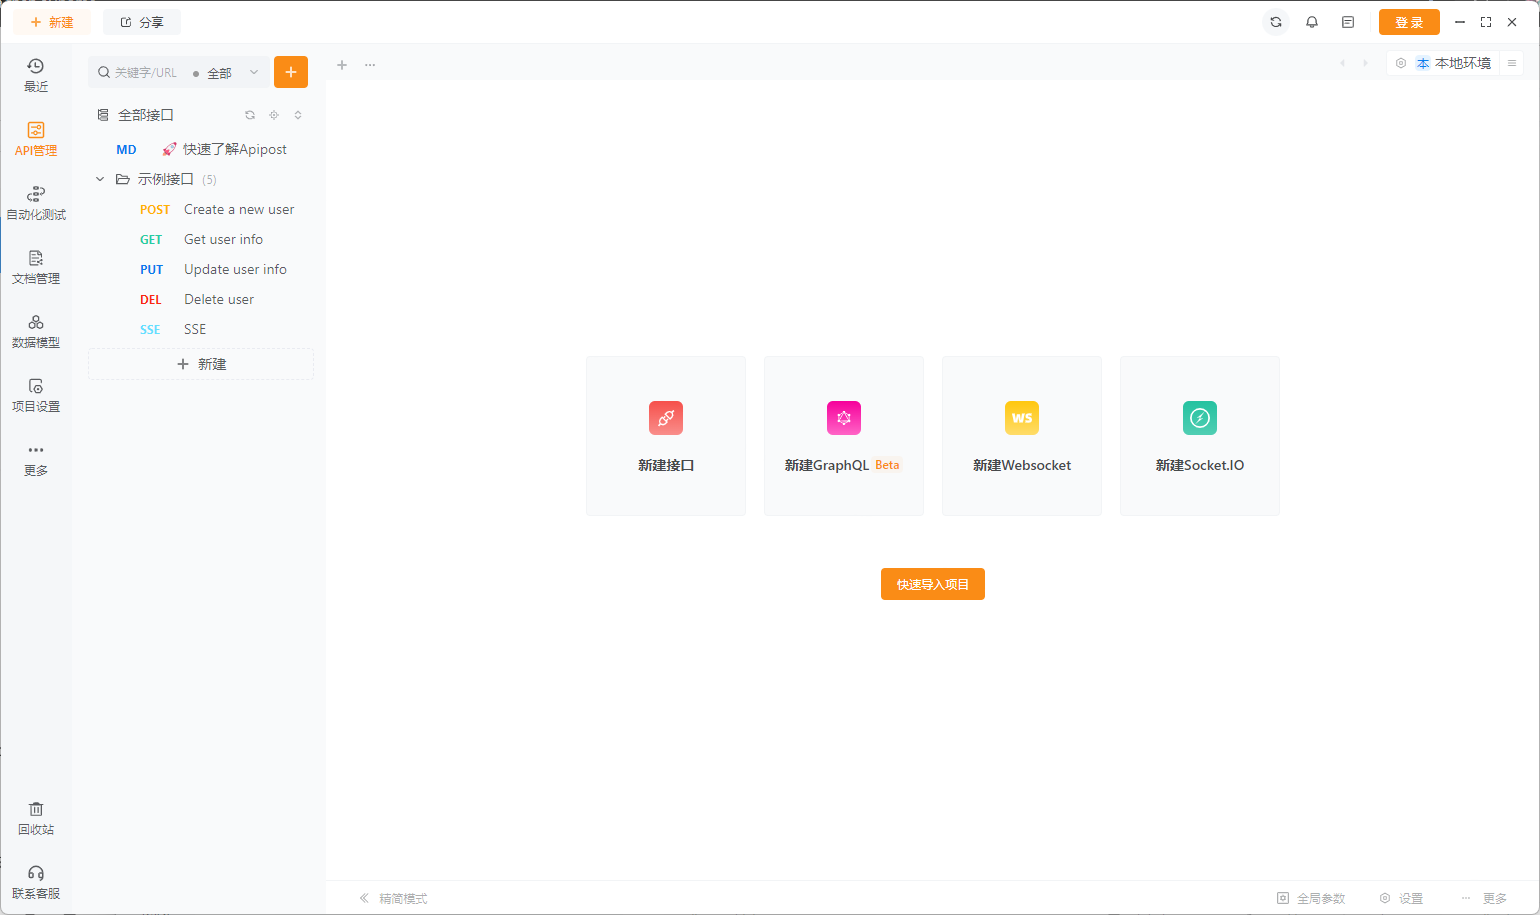Contact support via 联系客服 icon
Viewport: 1540px width, 915px height.
click(x=36, y=881)
